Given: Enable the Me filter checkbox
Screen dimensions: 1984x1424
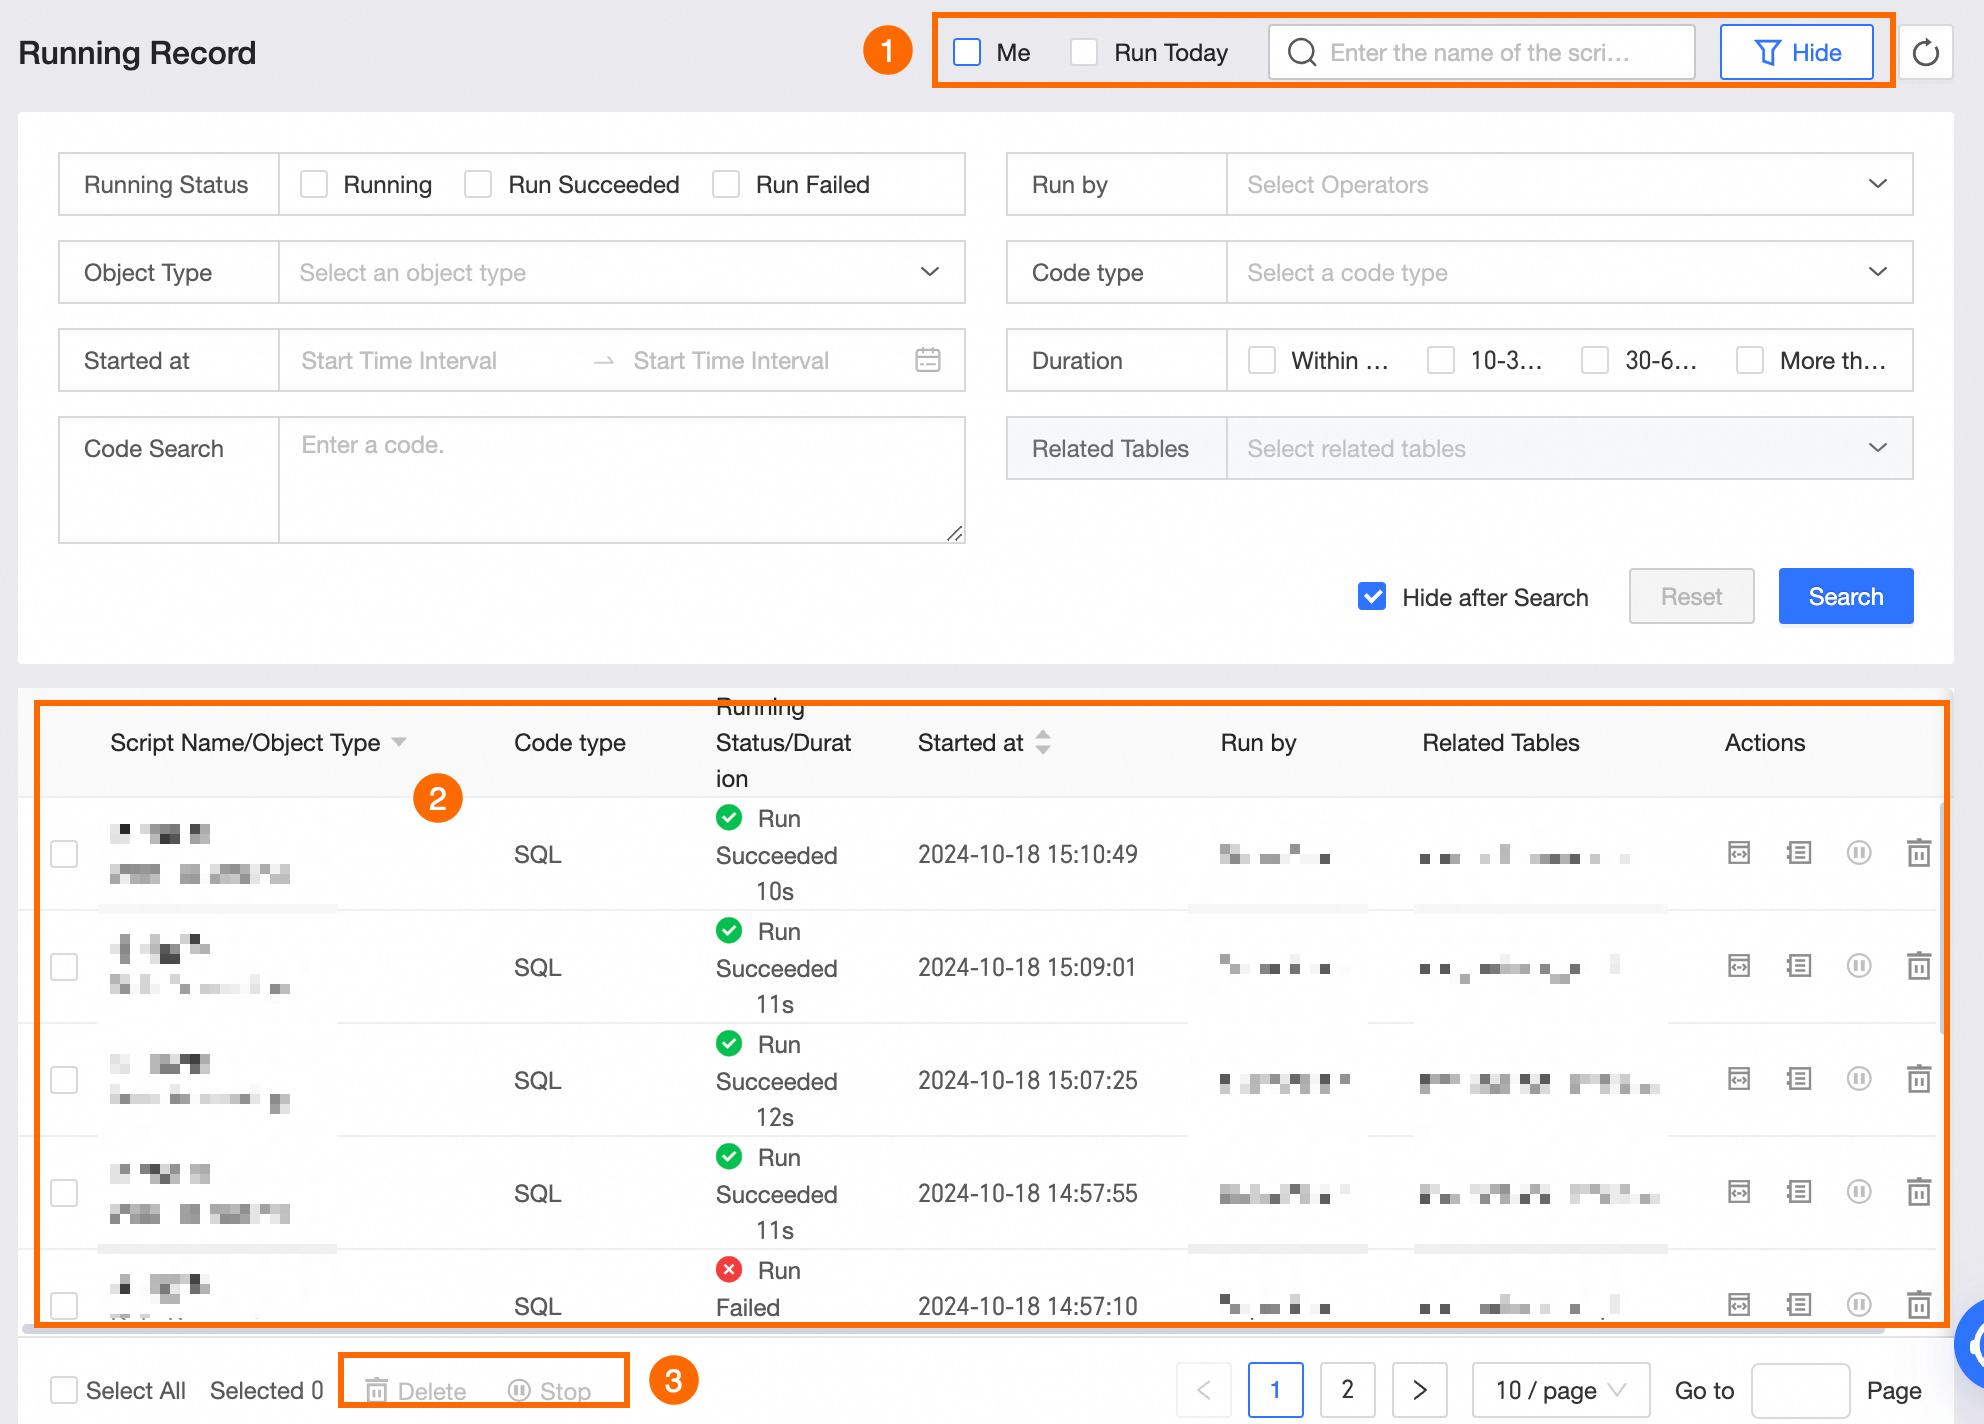Looking at the screenshot, I should 967,52.
